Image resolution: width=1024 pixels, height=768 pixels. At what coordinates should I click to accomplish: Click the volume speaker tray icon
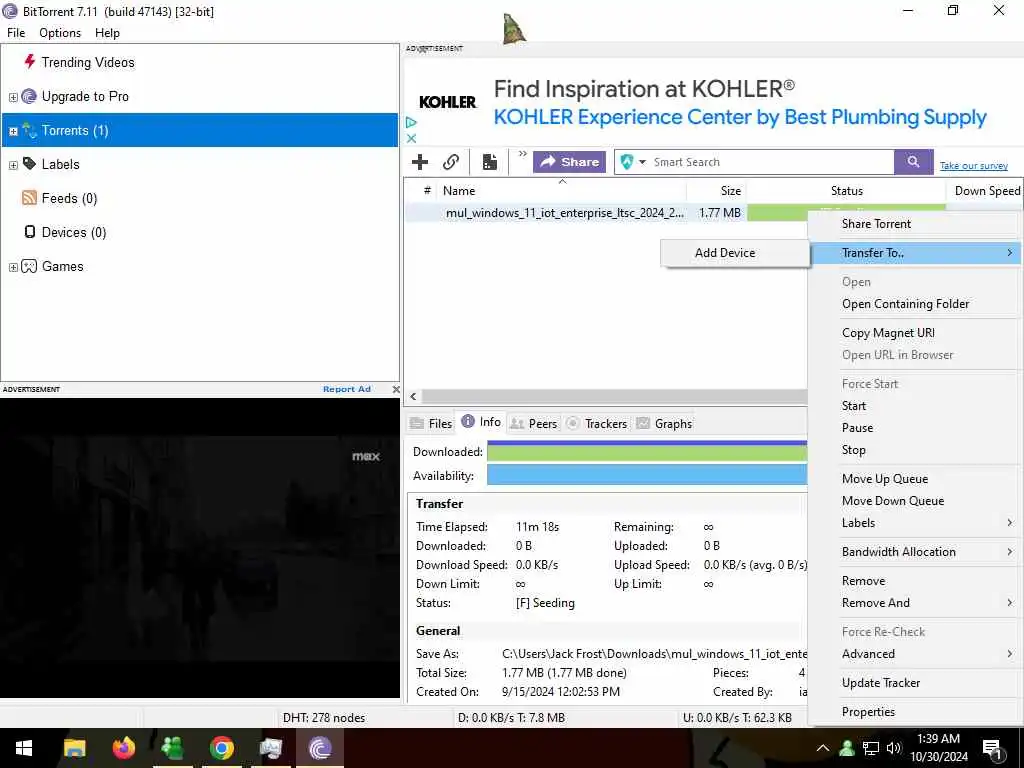[894, 748]
